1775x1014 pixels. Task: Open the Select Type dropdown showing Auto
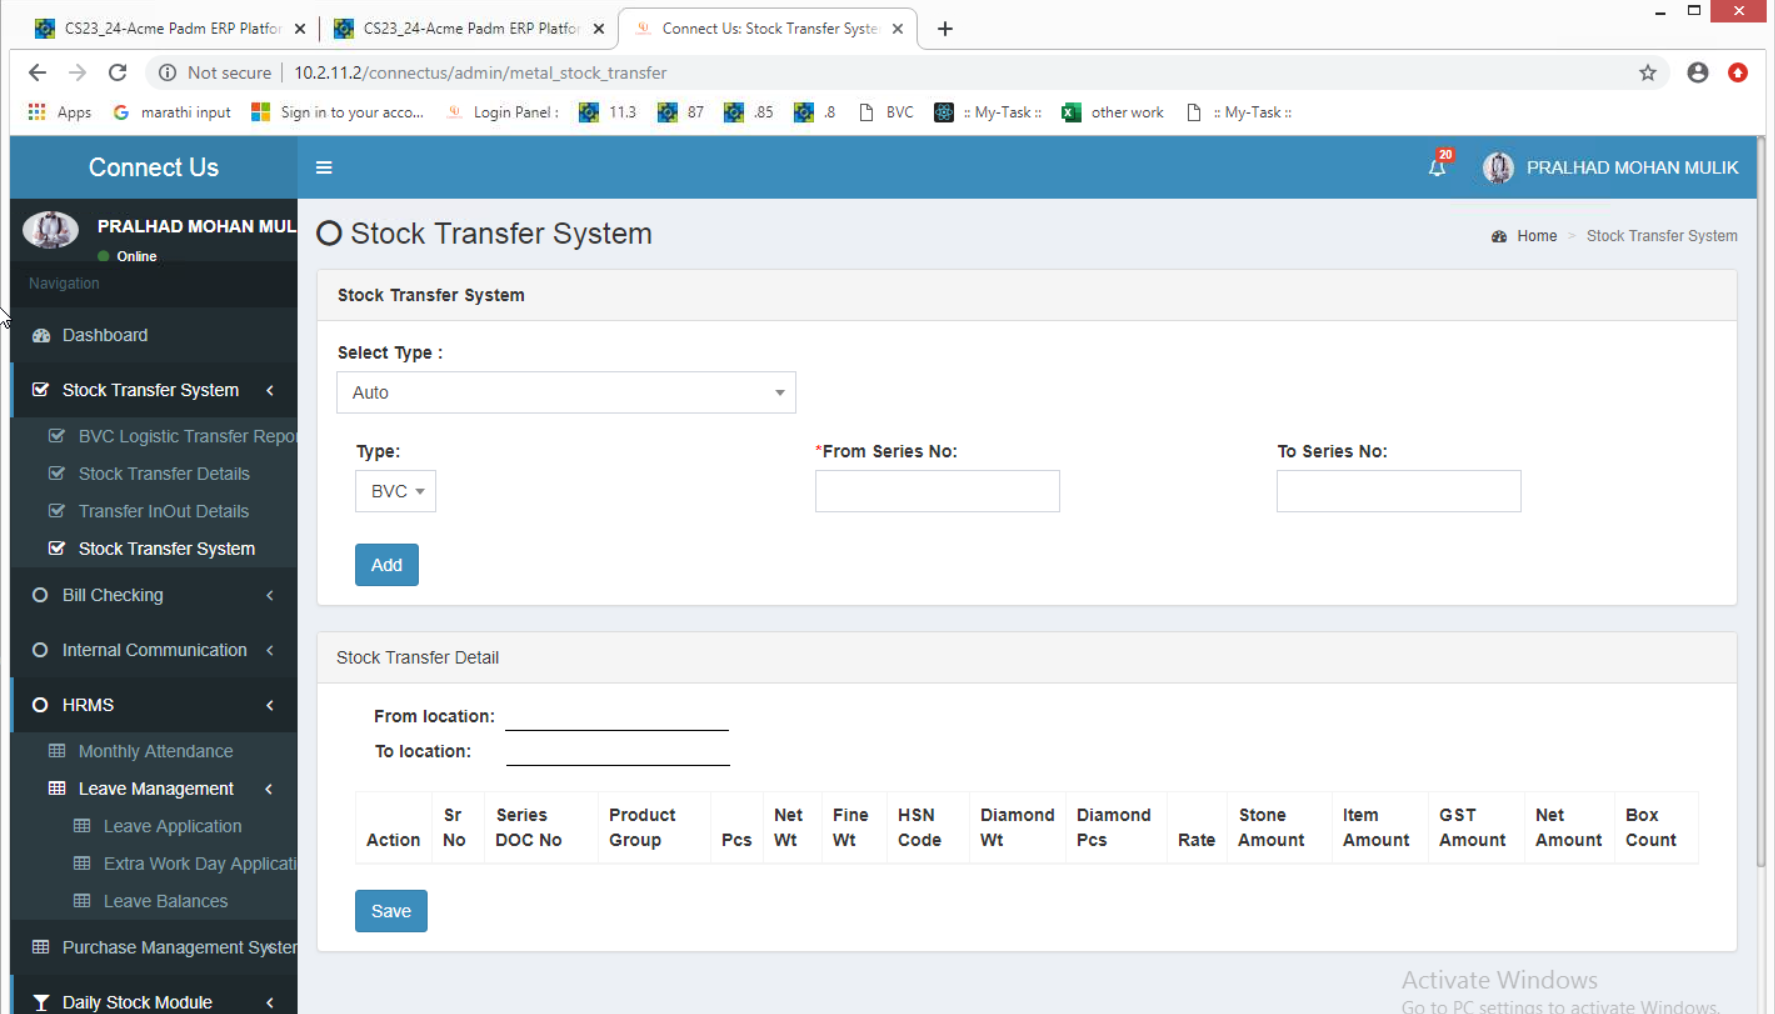(x=566, y=392)
